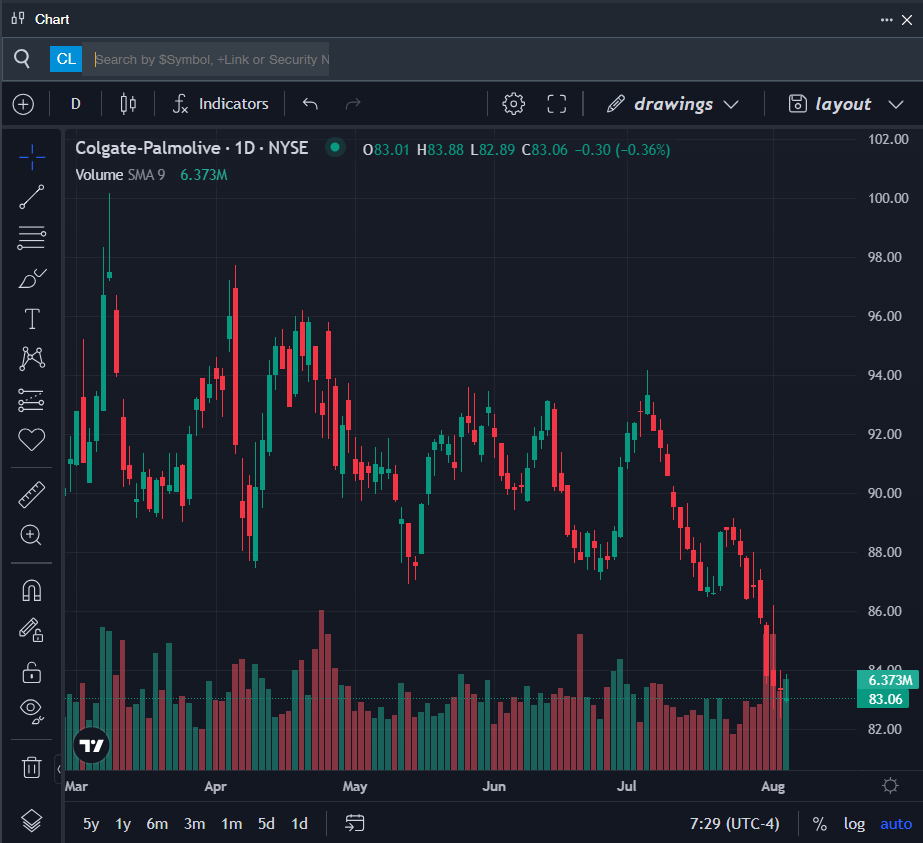923x843 pixels.
Task: Click the 6.373M volume axis label
Action: [x=888, y=680]
